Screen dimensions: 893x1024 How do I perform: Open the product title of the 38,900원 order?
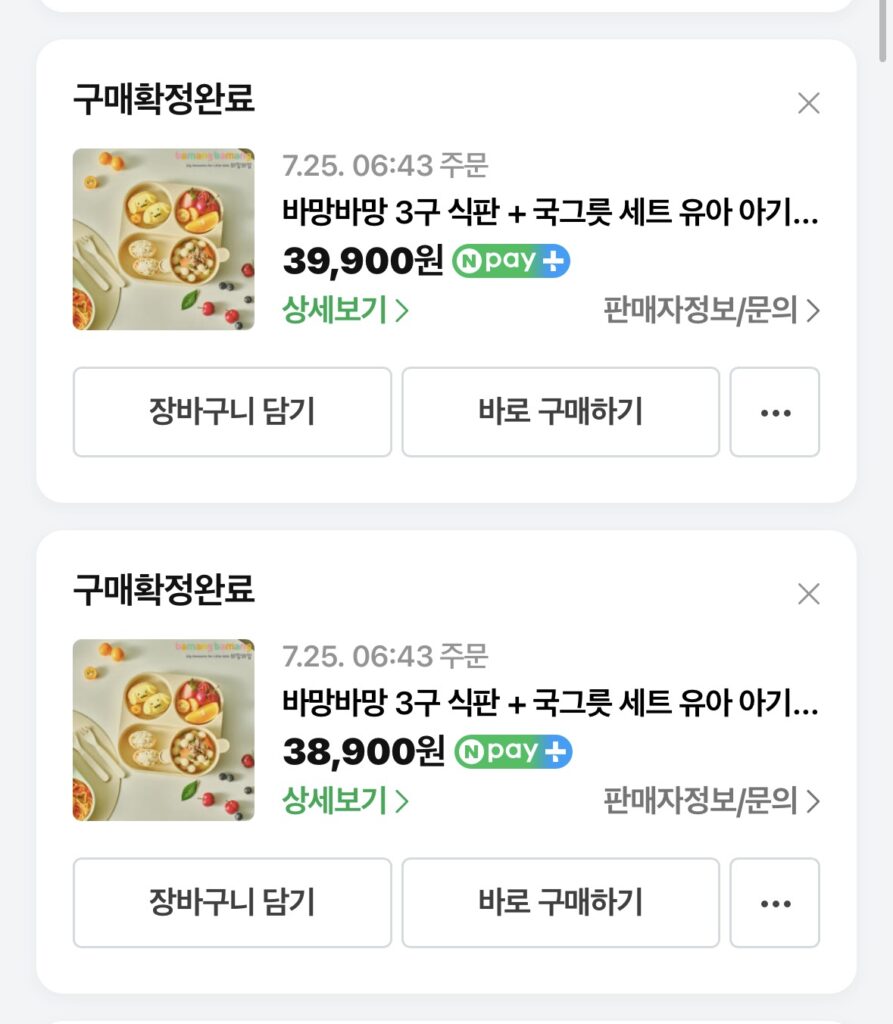[x=550, y=702]
